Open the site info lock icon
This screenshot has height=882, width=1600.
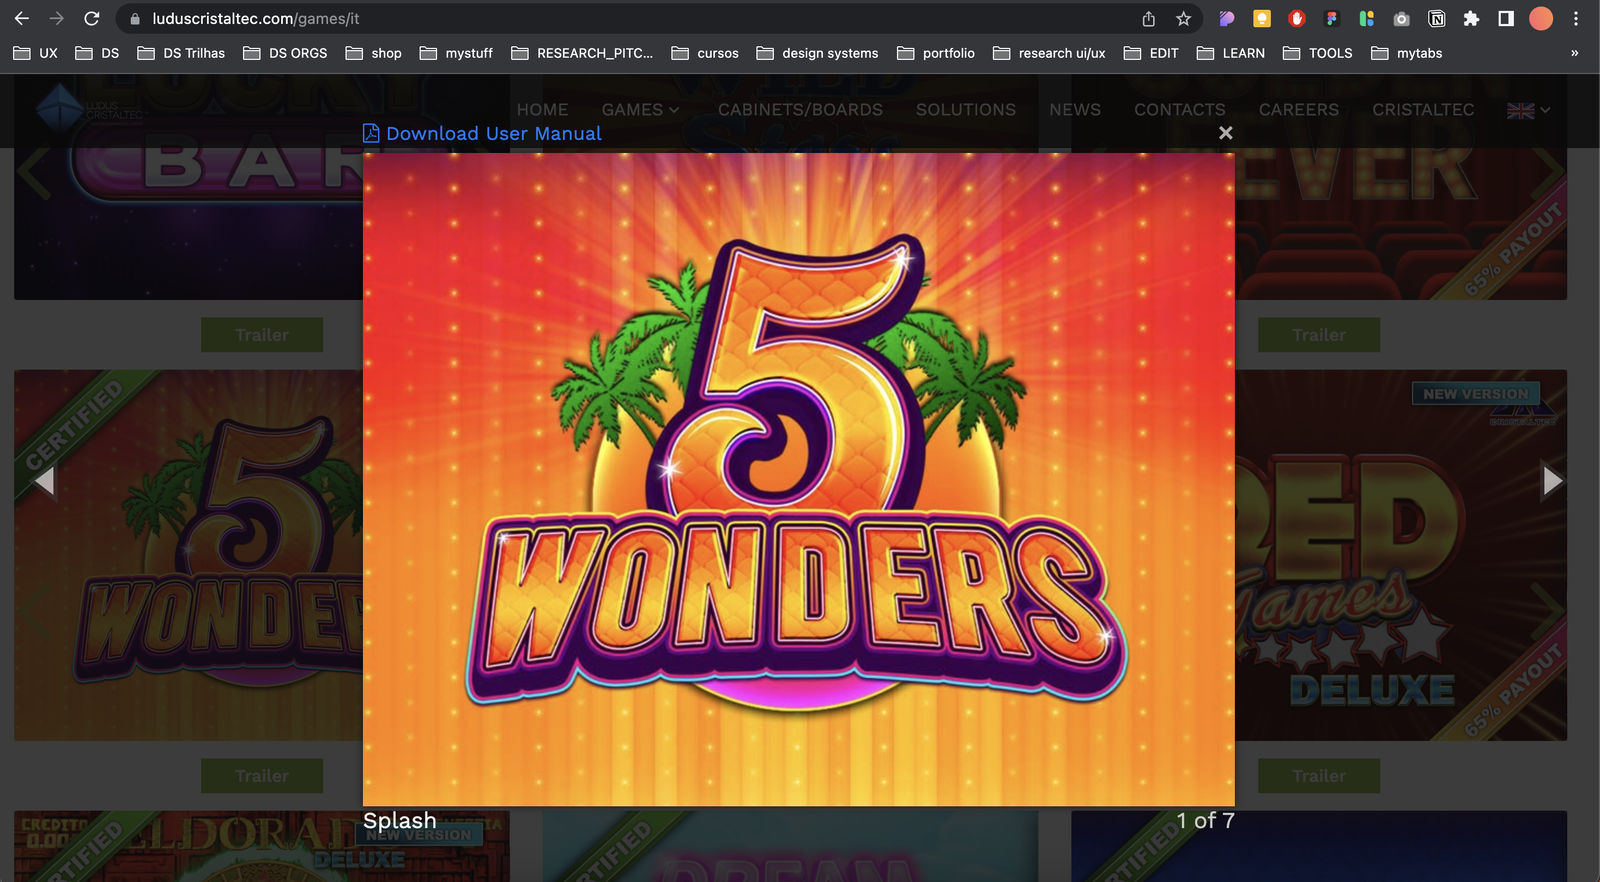coord(135,19)
